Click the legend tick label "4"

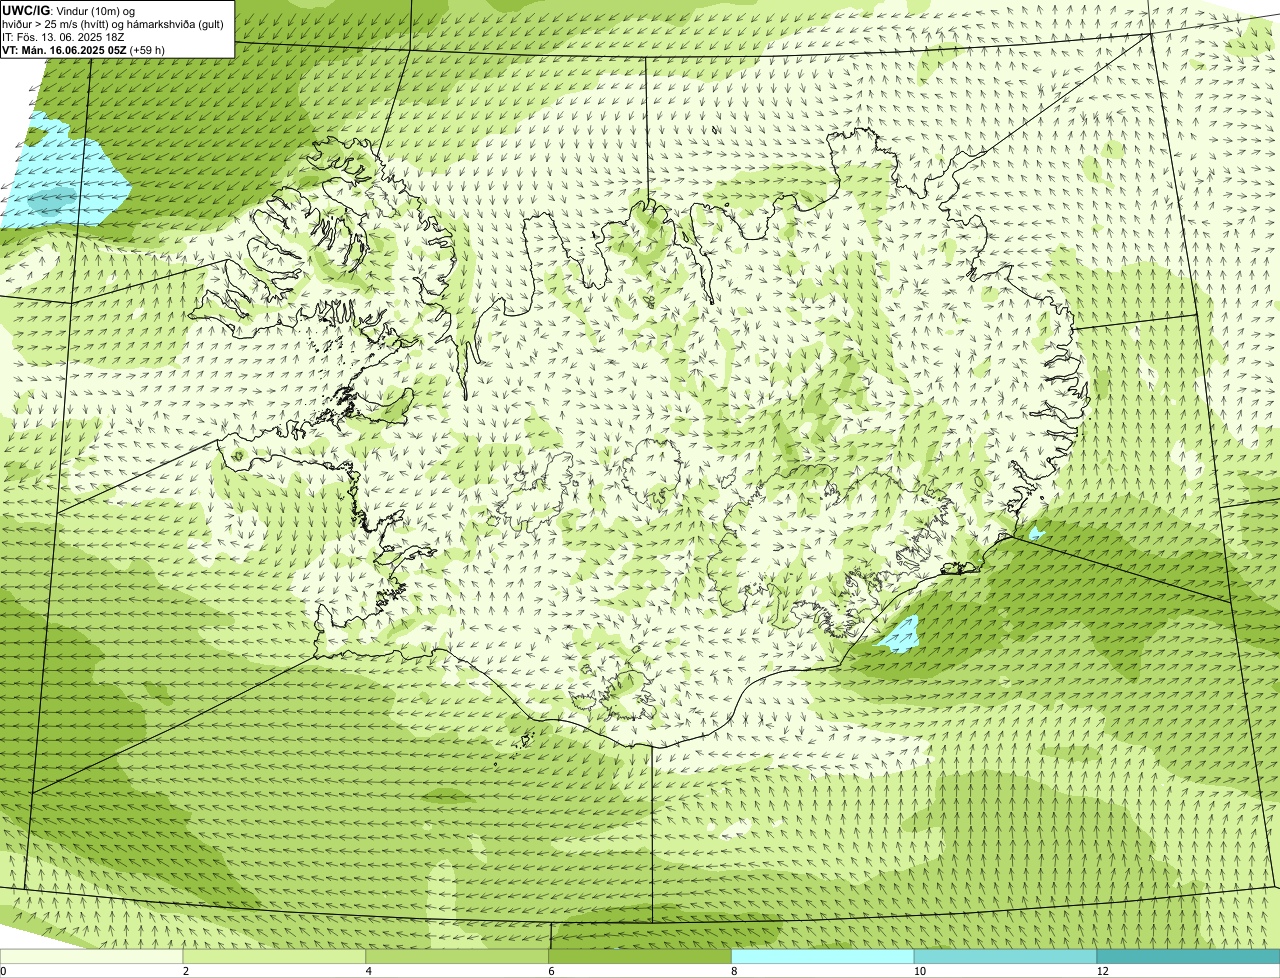[369, 971]
